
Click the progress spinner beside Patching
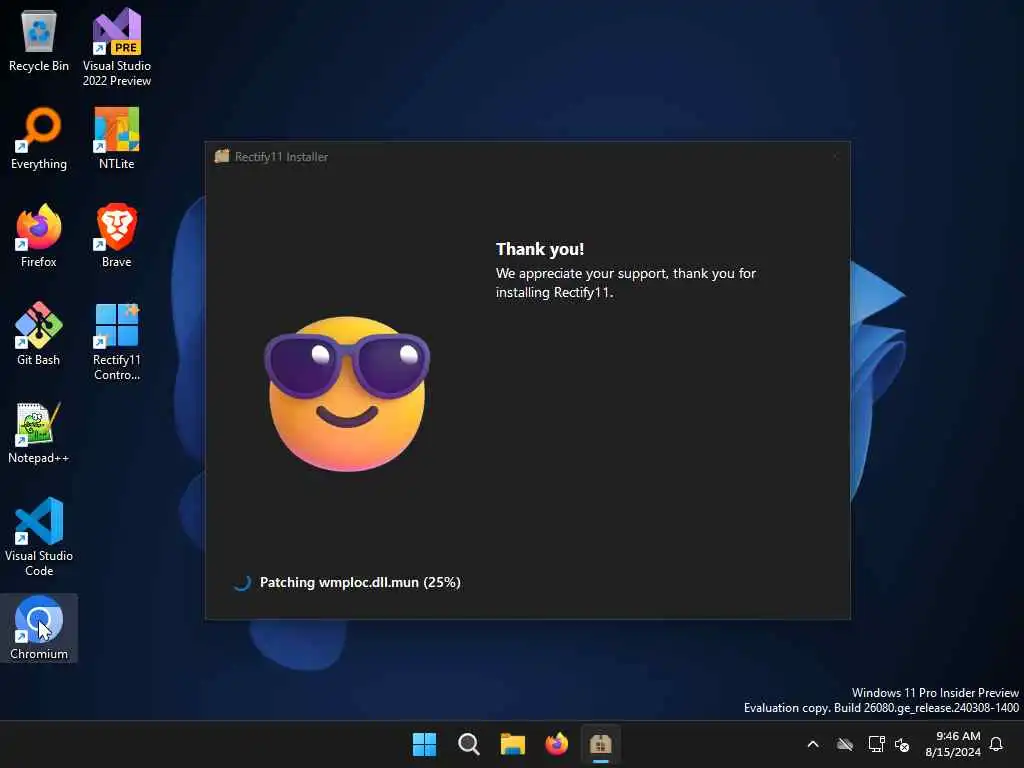point(242,583)
